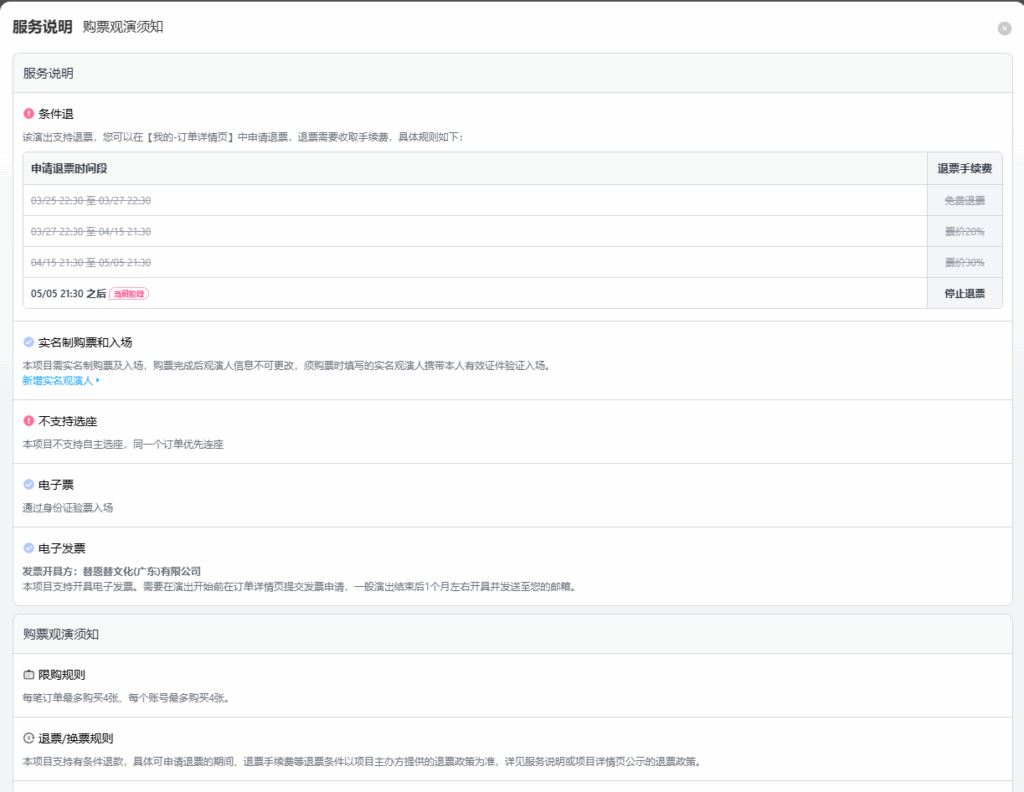Click the 服务说明 section panel header
The width and height of the screenshot is (1024, 792).
[x=49, y=74]
